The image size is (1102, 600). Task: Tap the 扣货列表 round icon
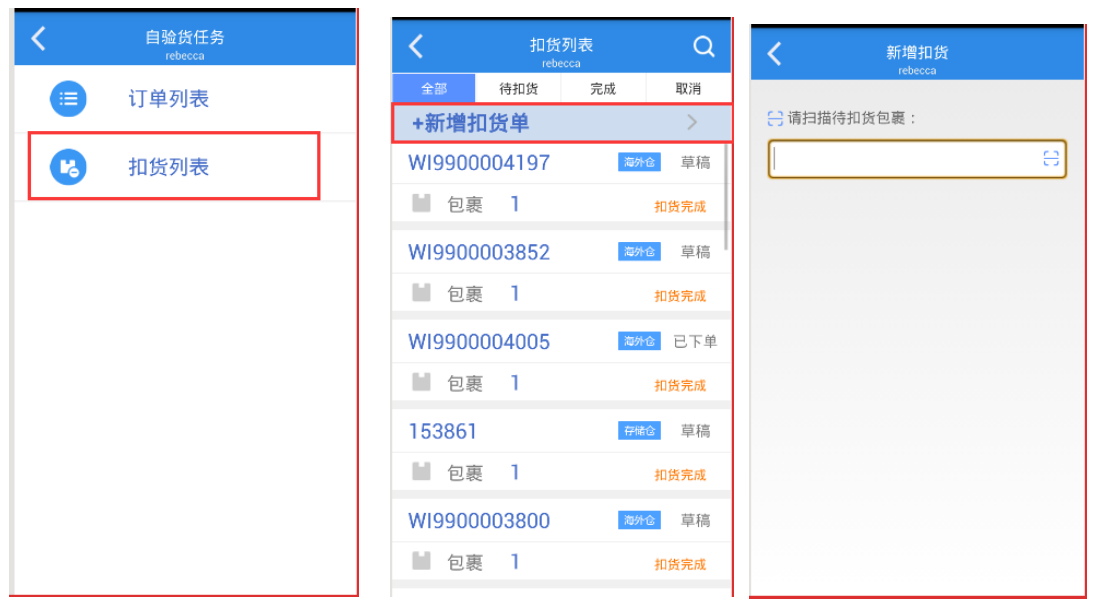68,167
